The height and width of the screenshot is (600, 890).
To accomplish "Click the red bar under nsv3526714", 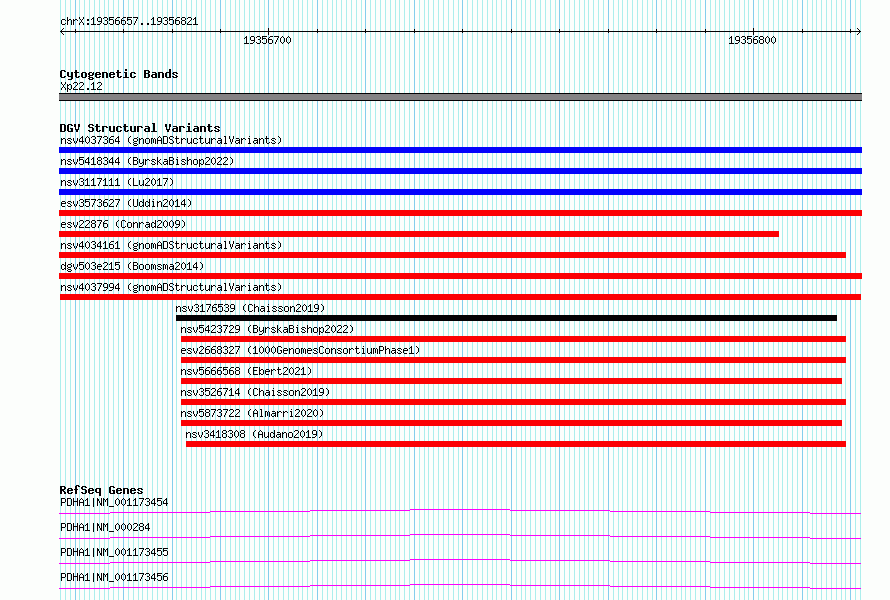I will click(x=513, y=402).
